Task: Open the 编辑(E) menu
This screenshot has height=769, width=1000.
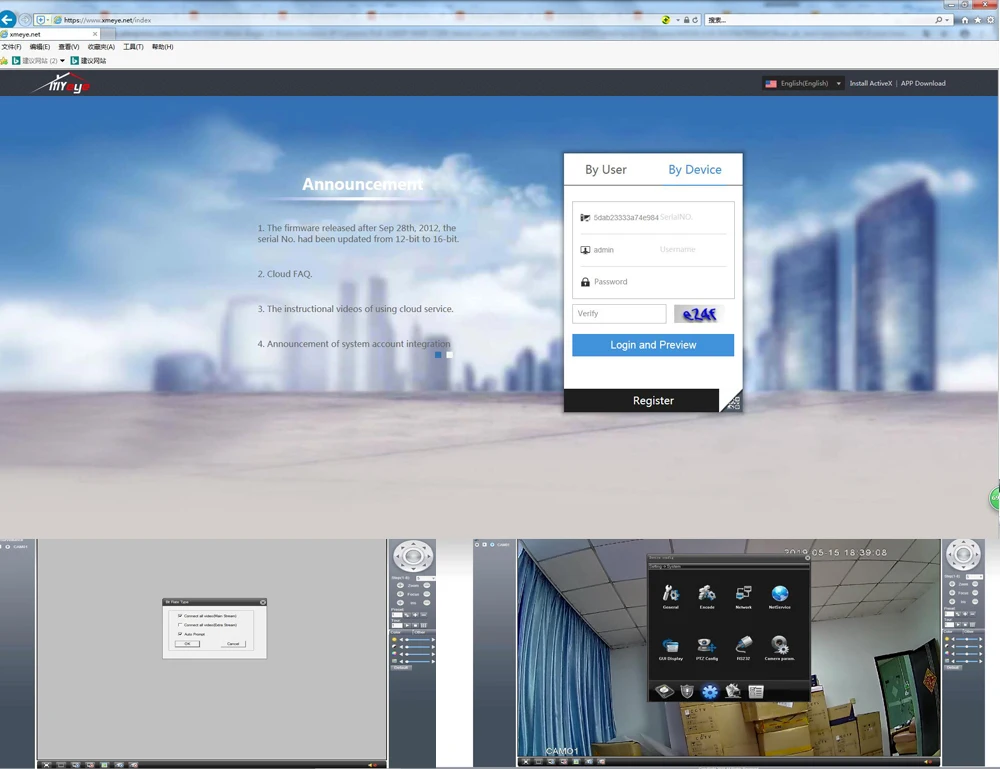Action: pyautogui.click(x=40, y=47)
